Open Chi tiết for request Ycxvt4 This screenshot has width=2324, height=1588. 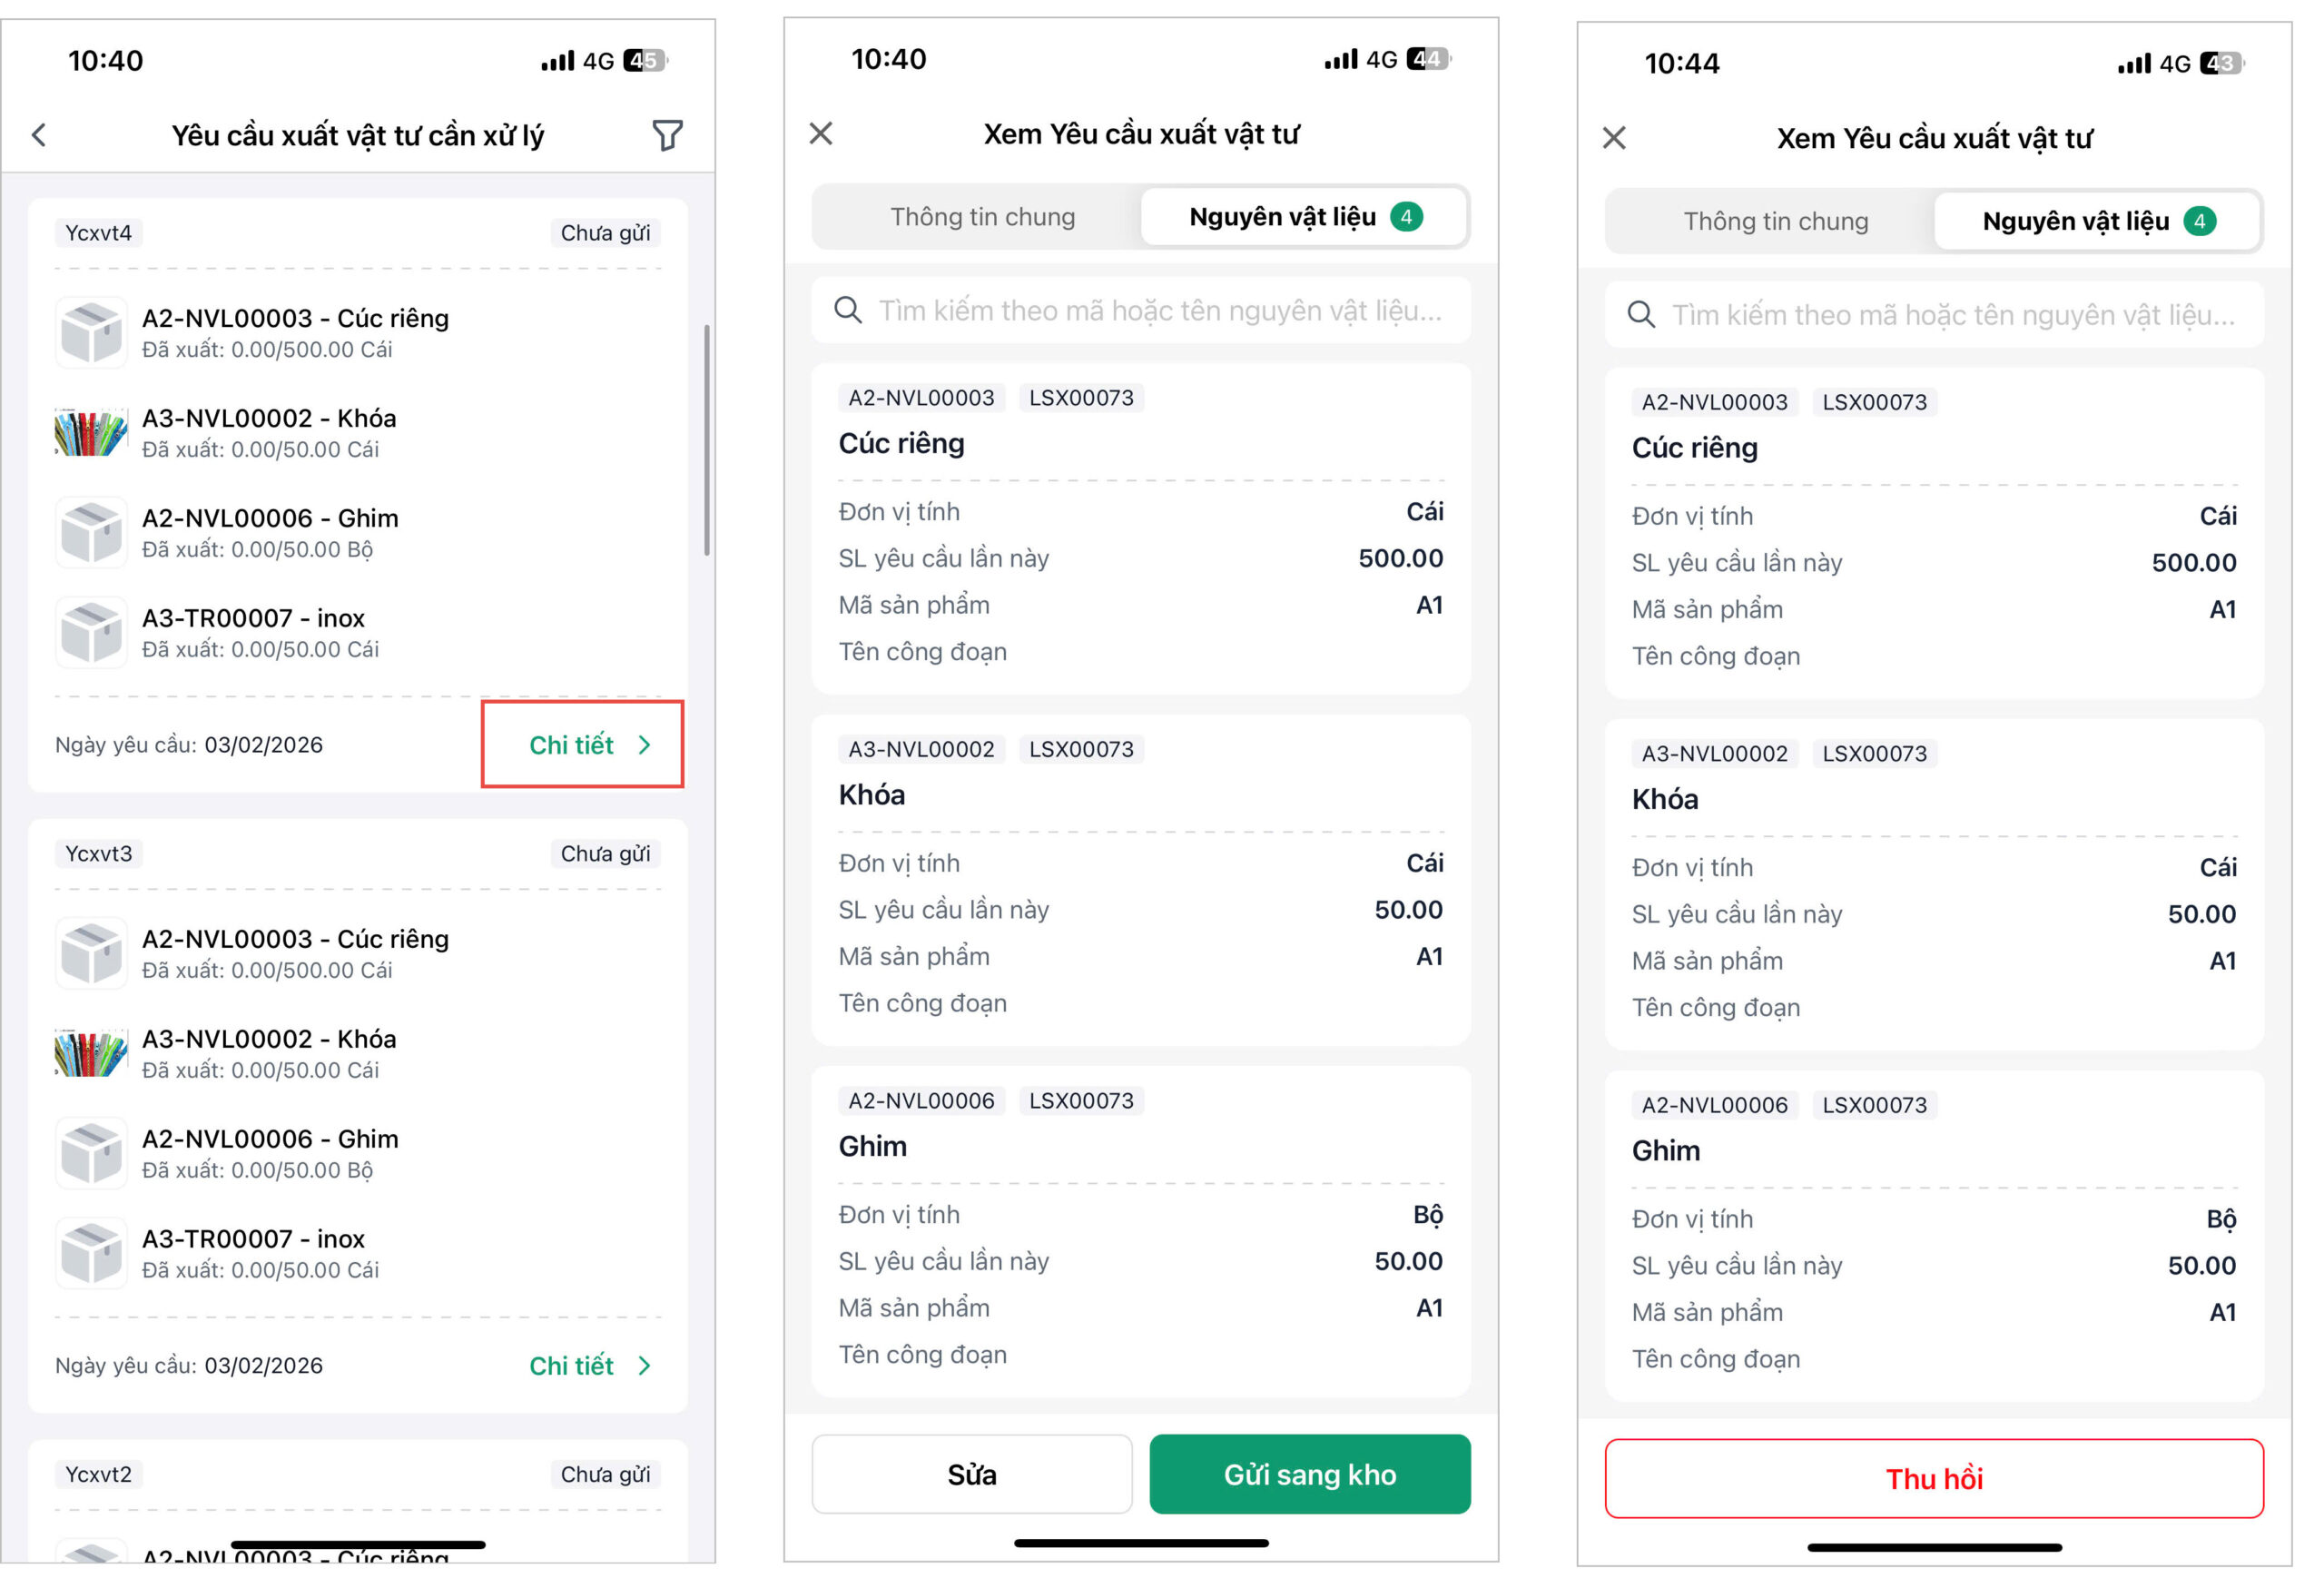coord(588,745)
